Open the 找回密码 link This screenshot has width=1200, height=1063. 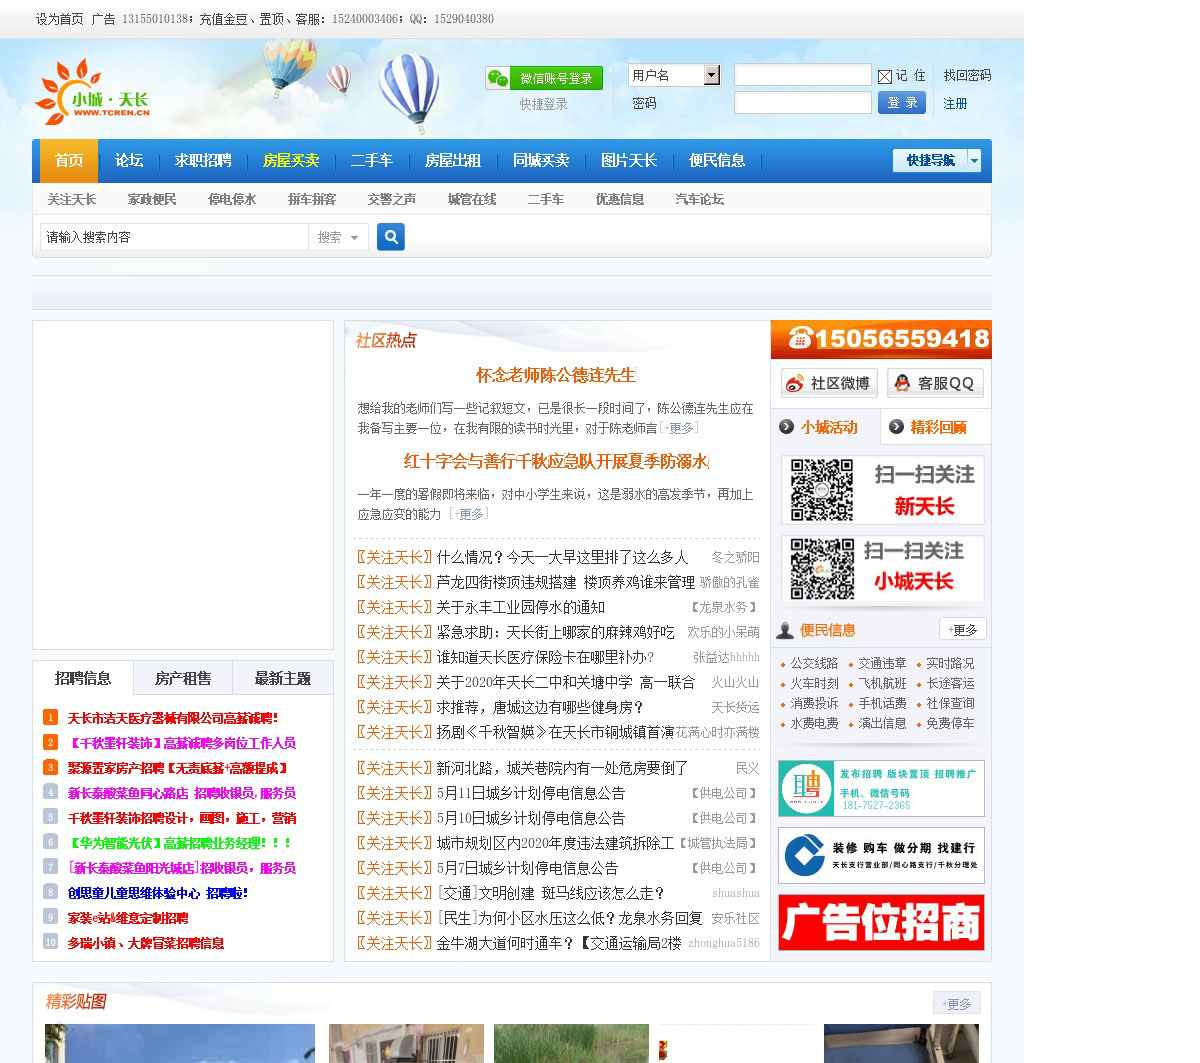(x=967, y=75)
